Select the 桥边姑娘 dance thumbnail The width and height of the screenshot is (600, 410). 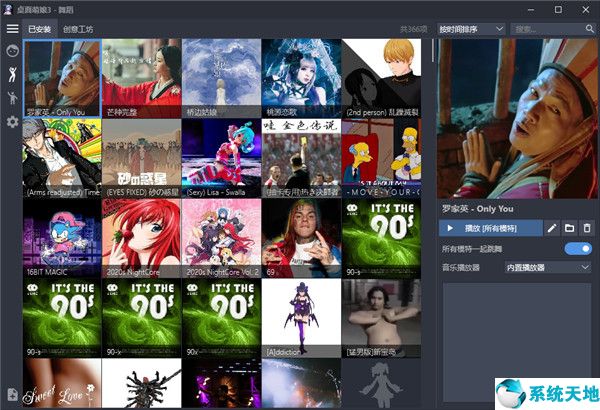click(x=221, y=78)
